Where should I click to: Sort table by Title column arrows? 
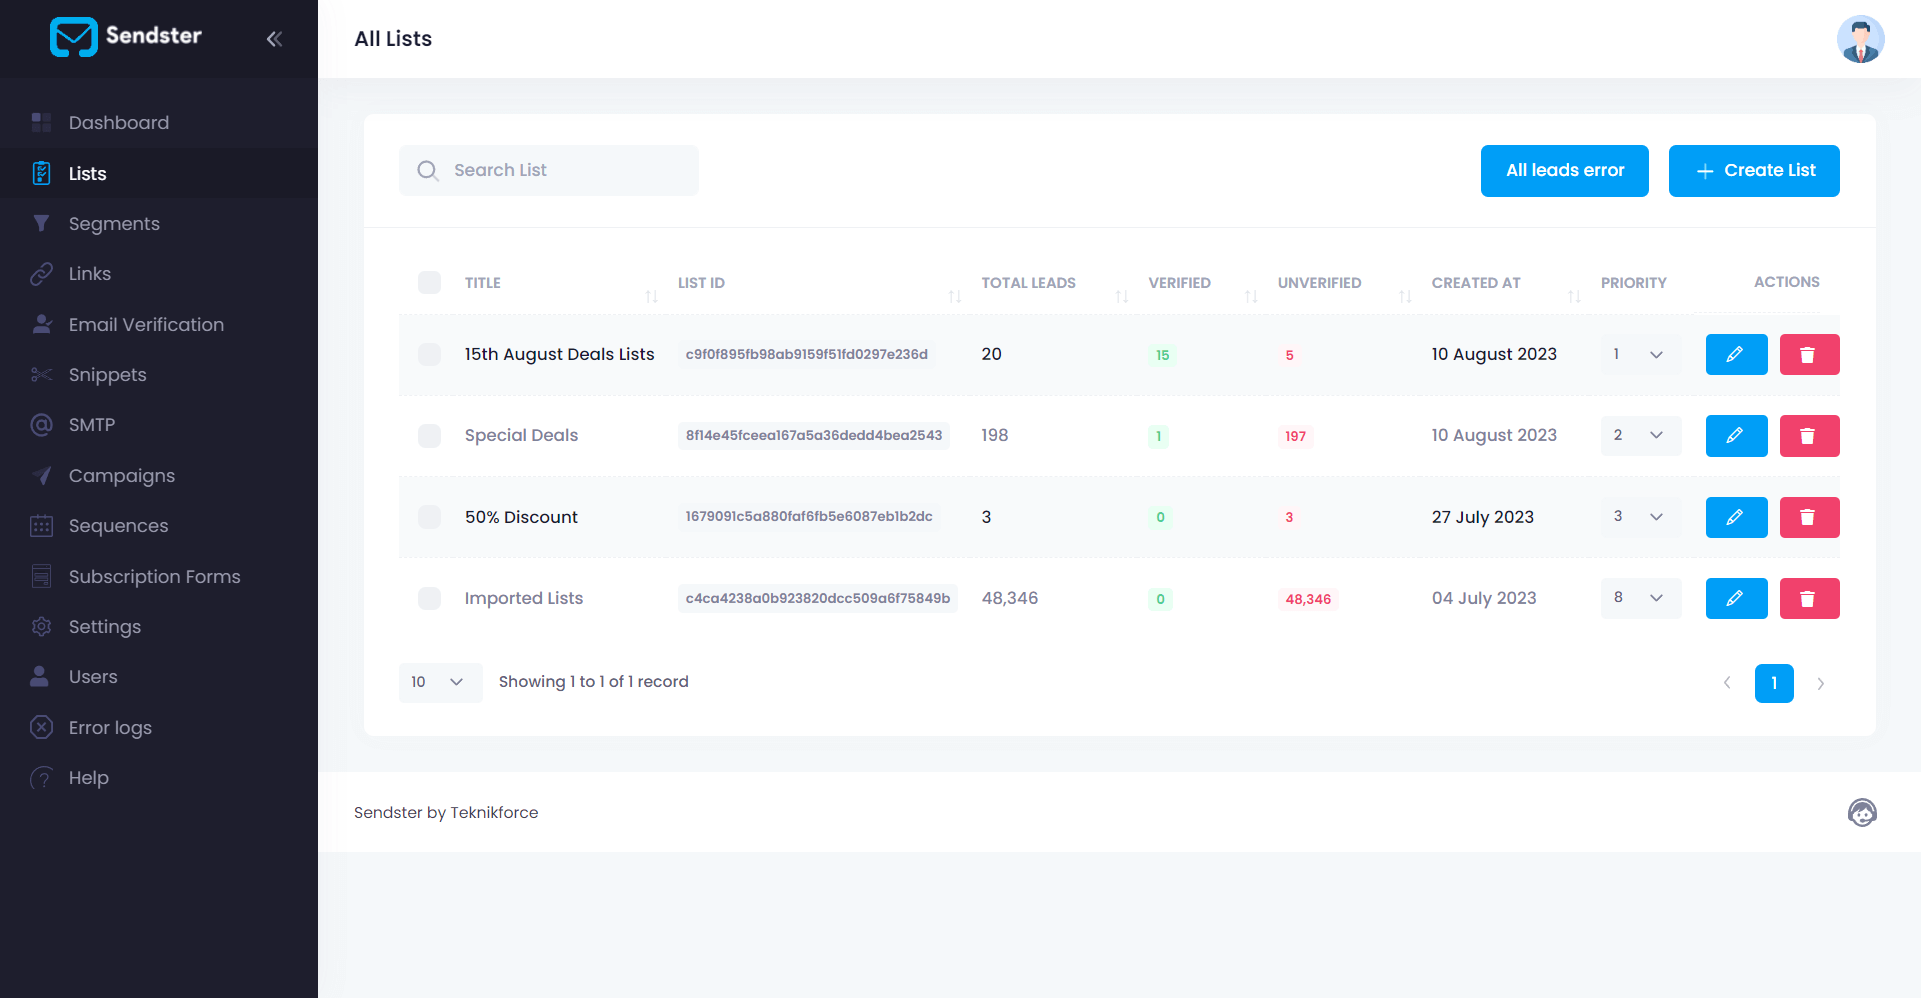651,296
